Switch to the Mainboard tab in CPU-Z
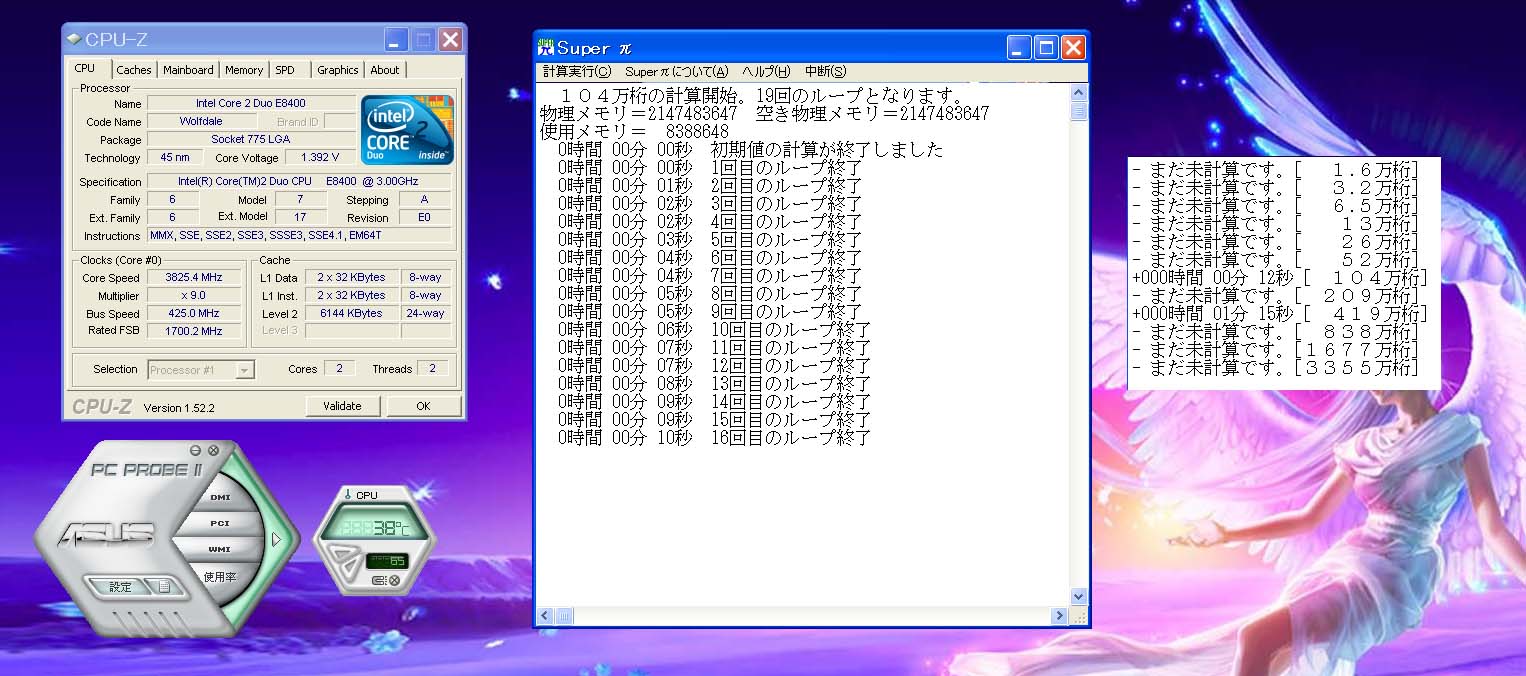The width and height of the screenshot is (1526, 676). [x=188, y=70]
